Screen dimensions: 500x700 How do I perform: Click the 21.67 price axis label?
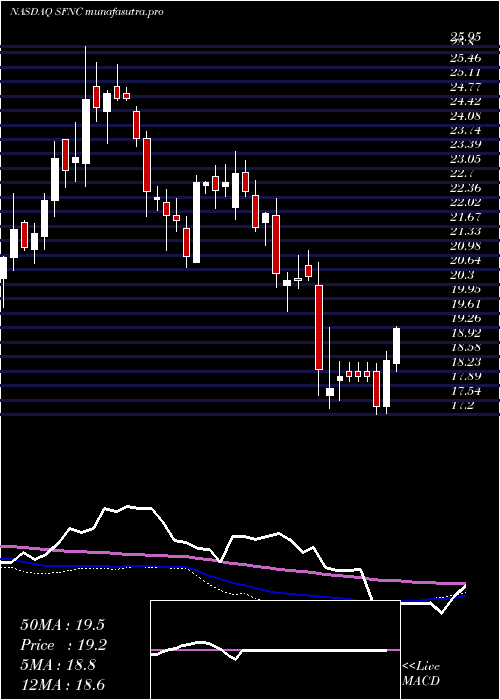pos(466,217)
